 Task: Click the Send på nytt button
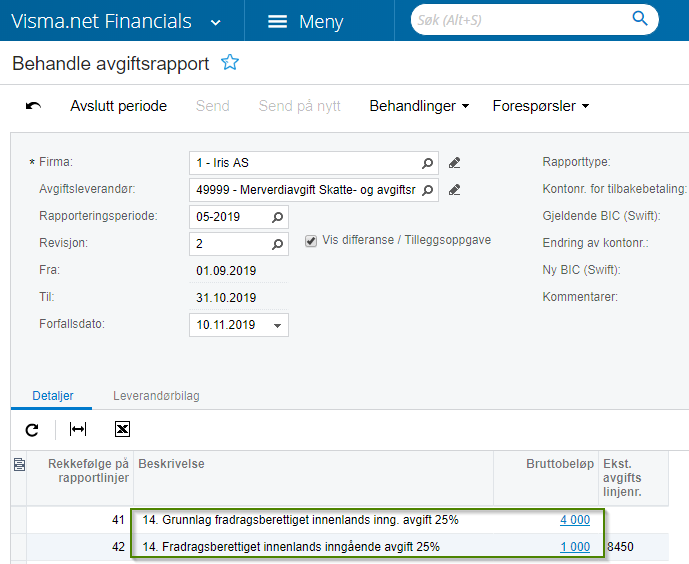300,106
